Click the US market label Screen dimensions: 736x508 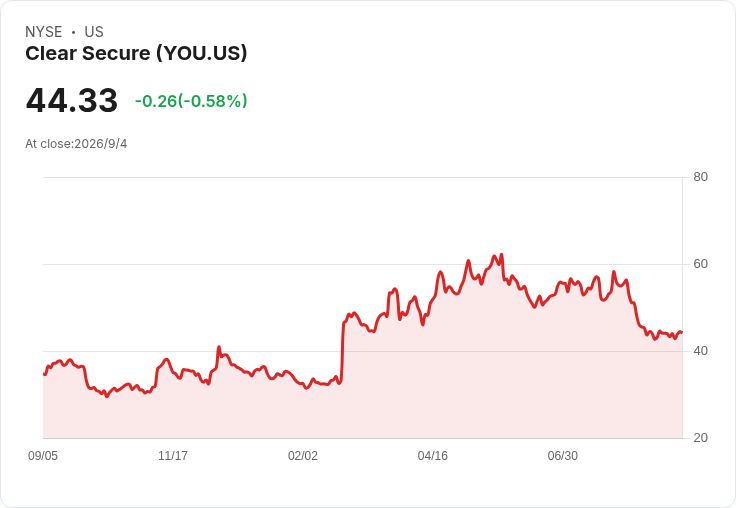pyautogui.click(x=94, y=32)
